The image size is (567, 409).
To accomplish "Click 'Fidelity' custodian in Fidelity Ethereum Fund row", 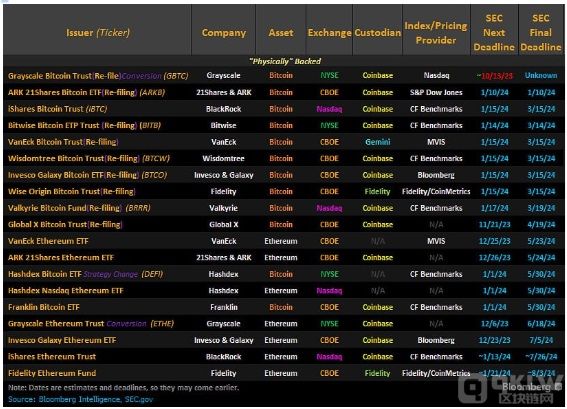I will (x=378, y=374).
